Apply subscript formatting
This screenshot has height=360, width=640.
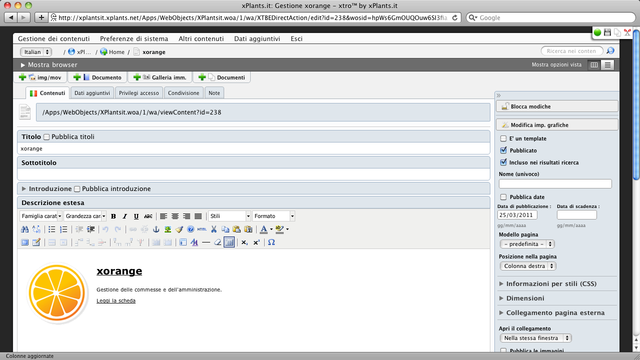click(244, 242)
